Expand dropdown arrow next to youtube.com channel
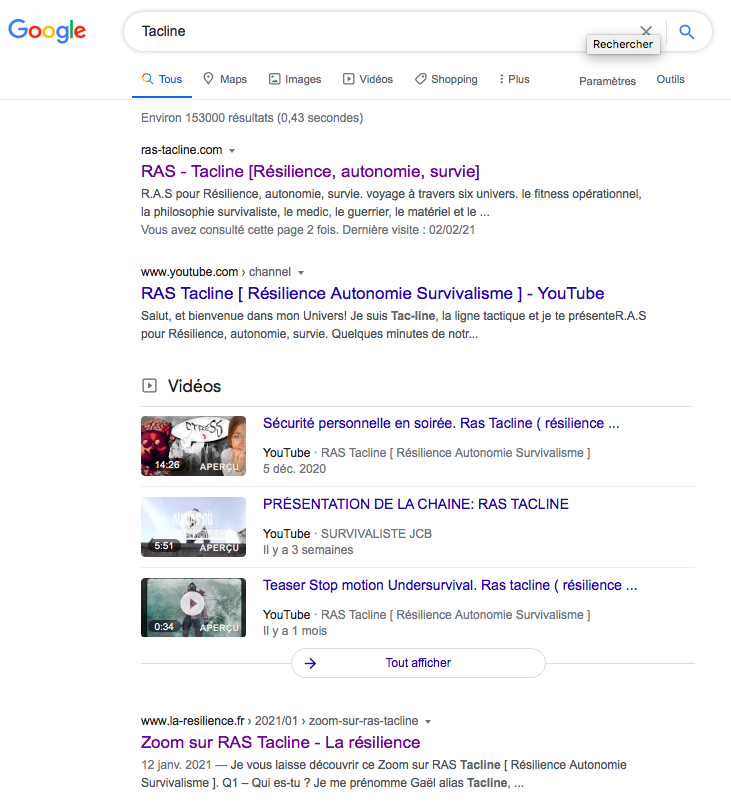This screenshot has height=806, width=731. [301, 272]
